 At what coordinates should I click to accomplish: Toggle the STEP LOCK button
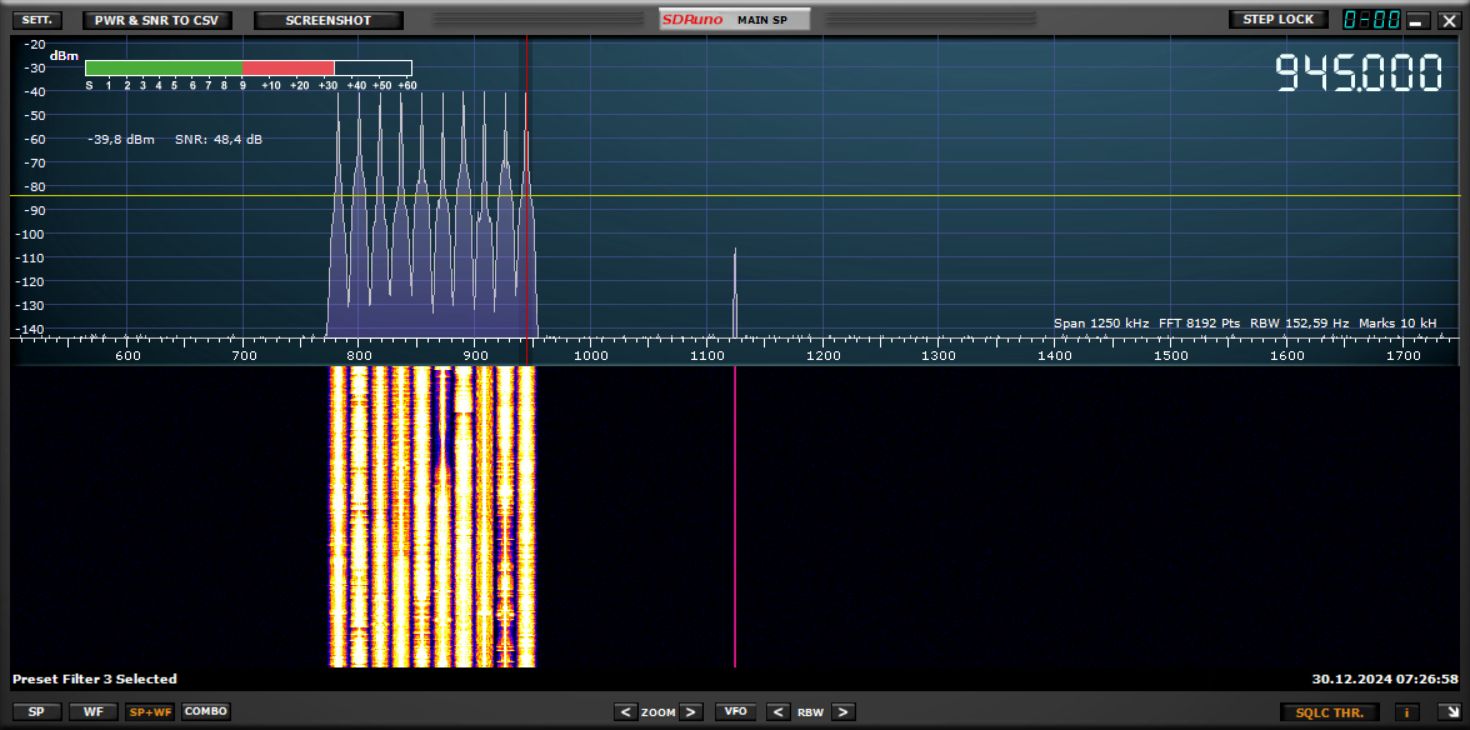pos(1278,20)
